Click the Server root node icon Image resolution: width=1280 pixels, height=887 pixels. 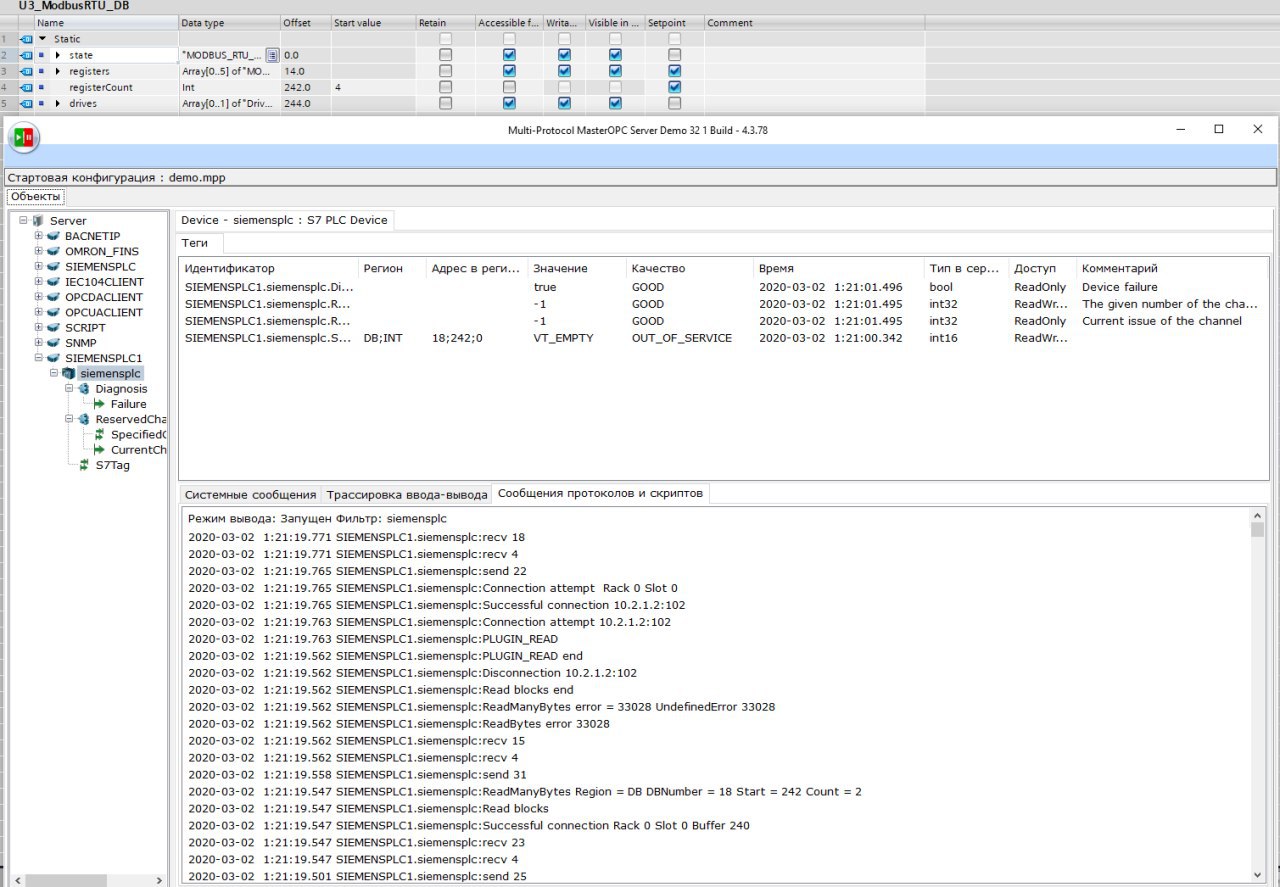tap(38, 221)
